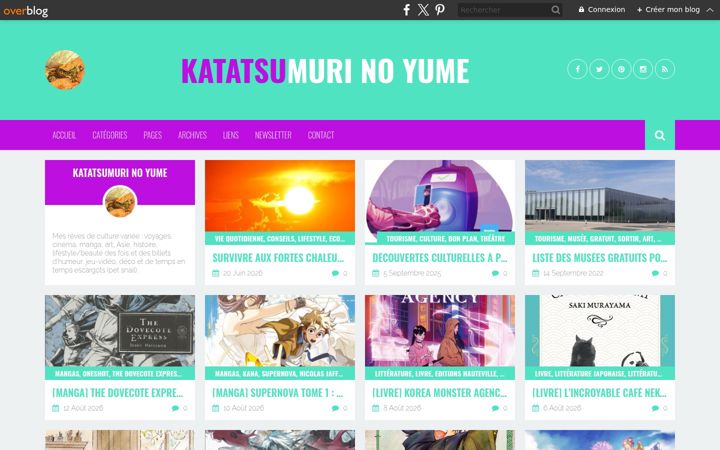This screenshot has width=720, height=450.
Task: Open article [Livre] Korea Monster Agency
Action: point(439,393)
